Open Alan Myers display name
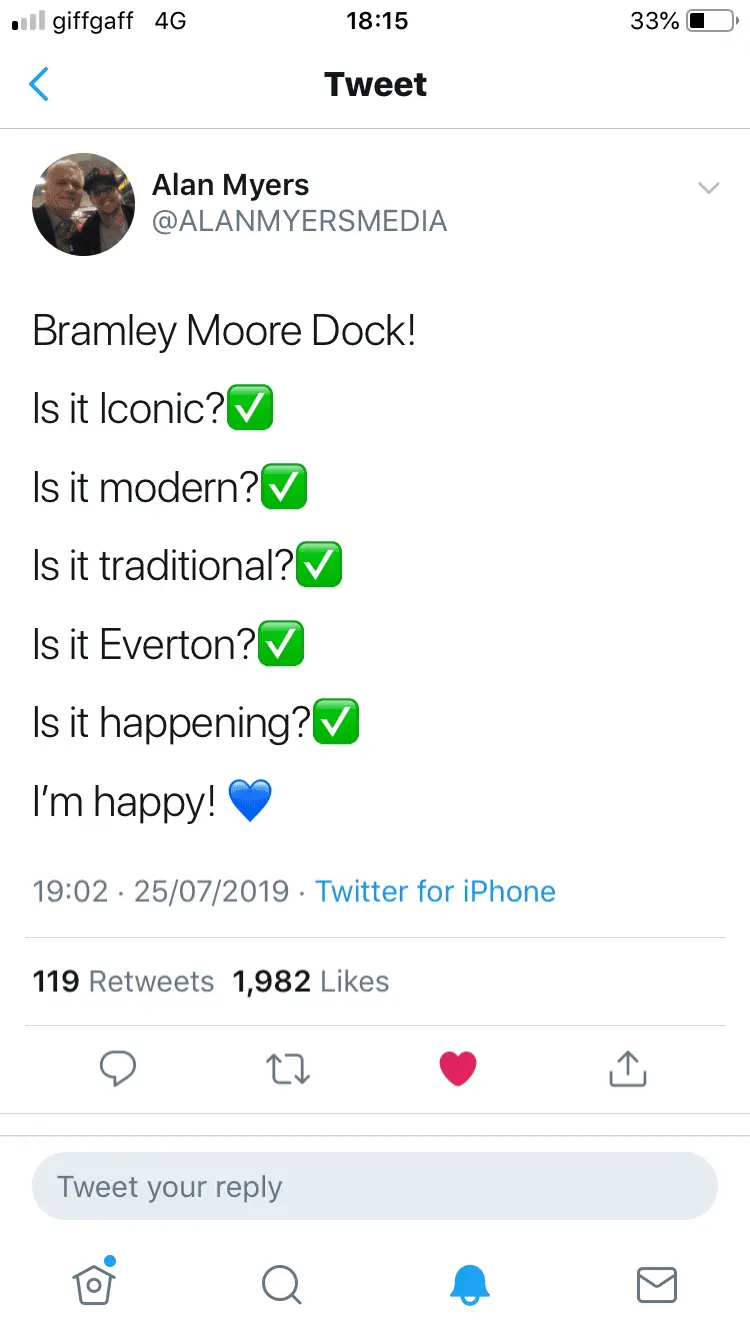This screenshot has width=750, height=1334. (x=230, y=185)
